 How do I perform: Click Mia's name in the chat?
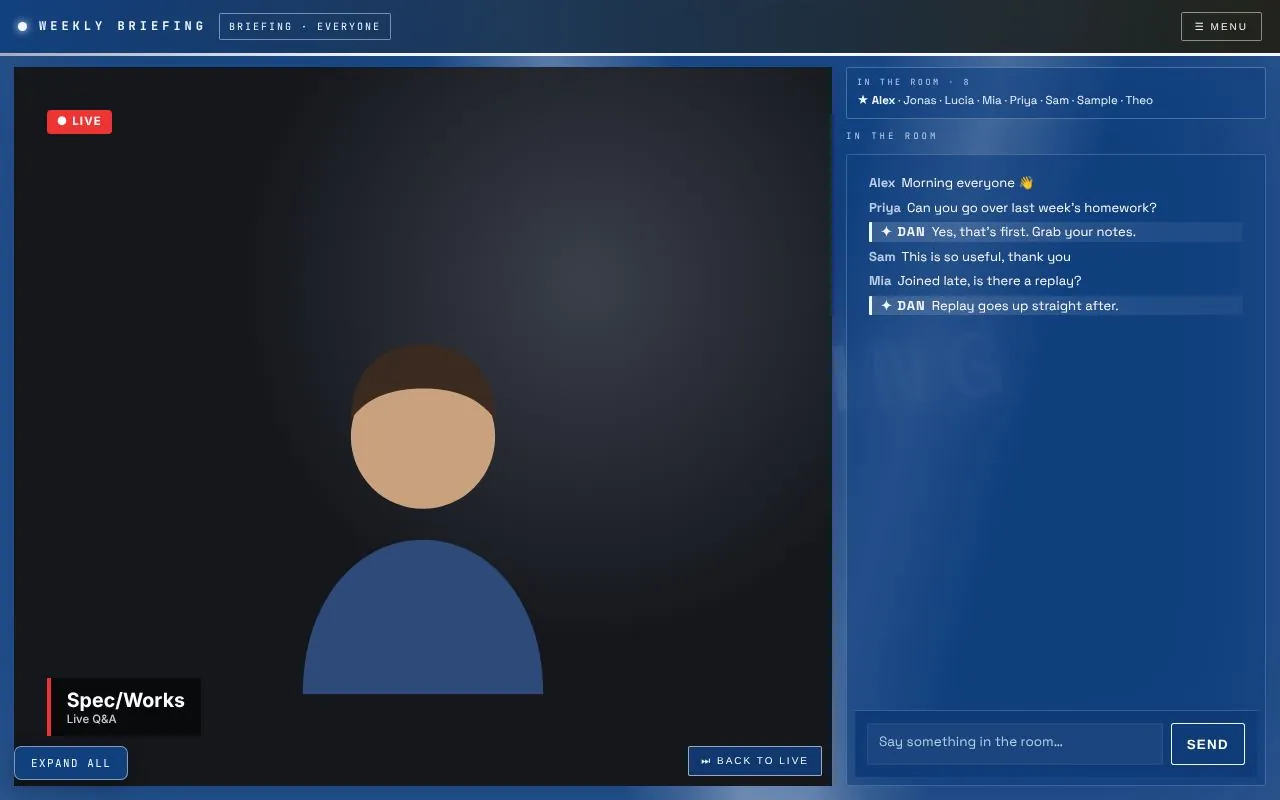tap(880, 281)
